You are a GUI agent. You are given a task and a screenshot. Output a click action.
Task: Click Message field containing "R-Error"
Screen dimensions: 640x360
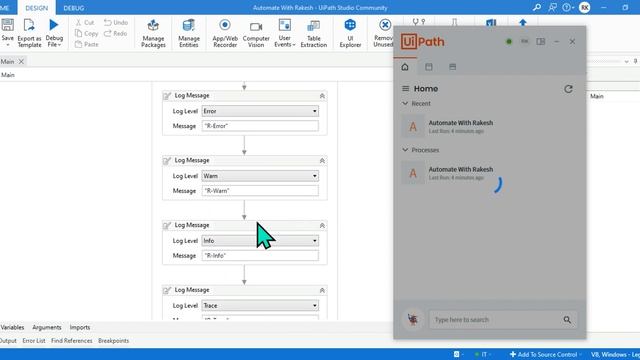tap(260, 126)
